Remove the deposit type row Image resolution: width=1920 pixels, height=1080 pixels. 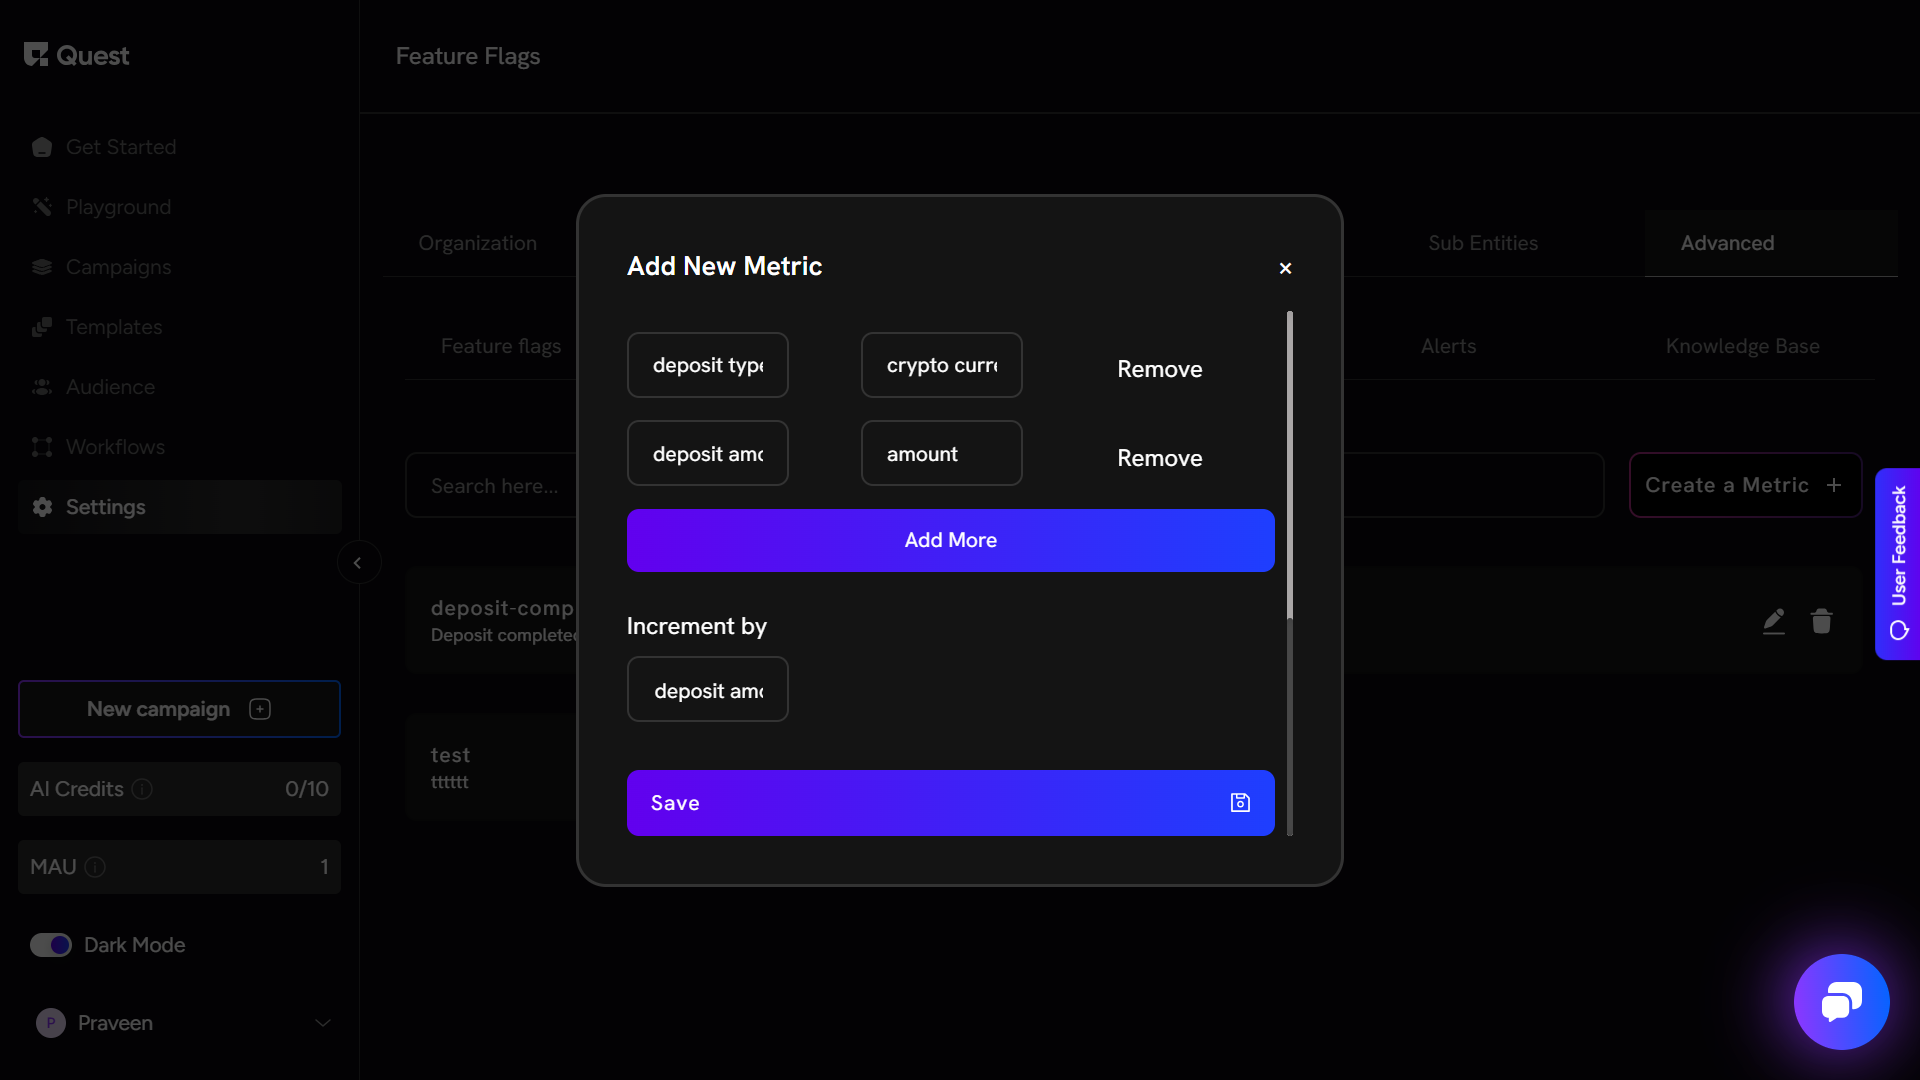pyautogui.click(x=1159, y=369)
